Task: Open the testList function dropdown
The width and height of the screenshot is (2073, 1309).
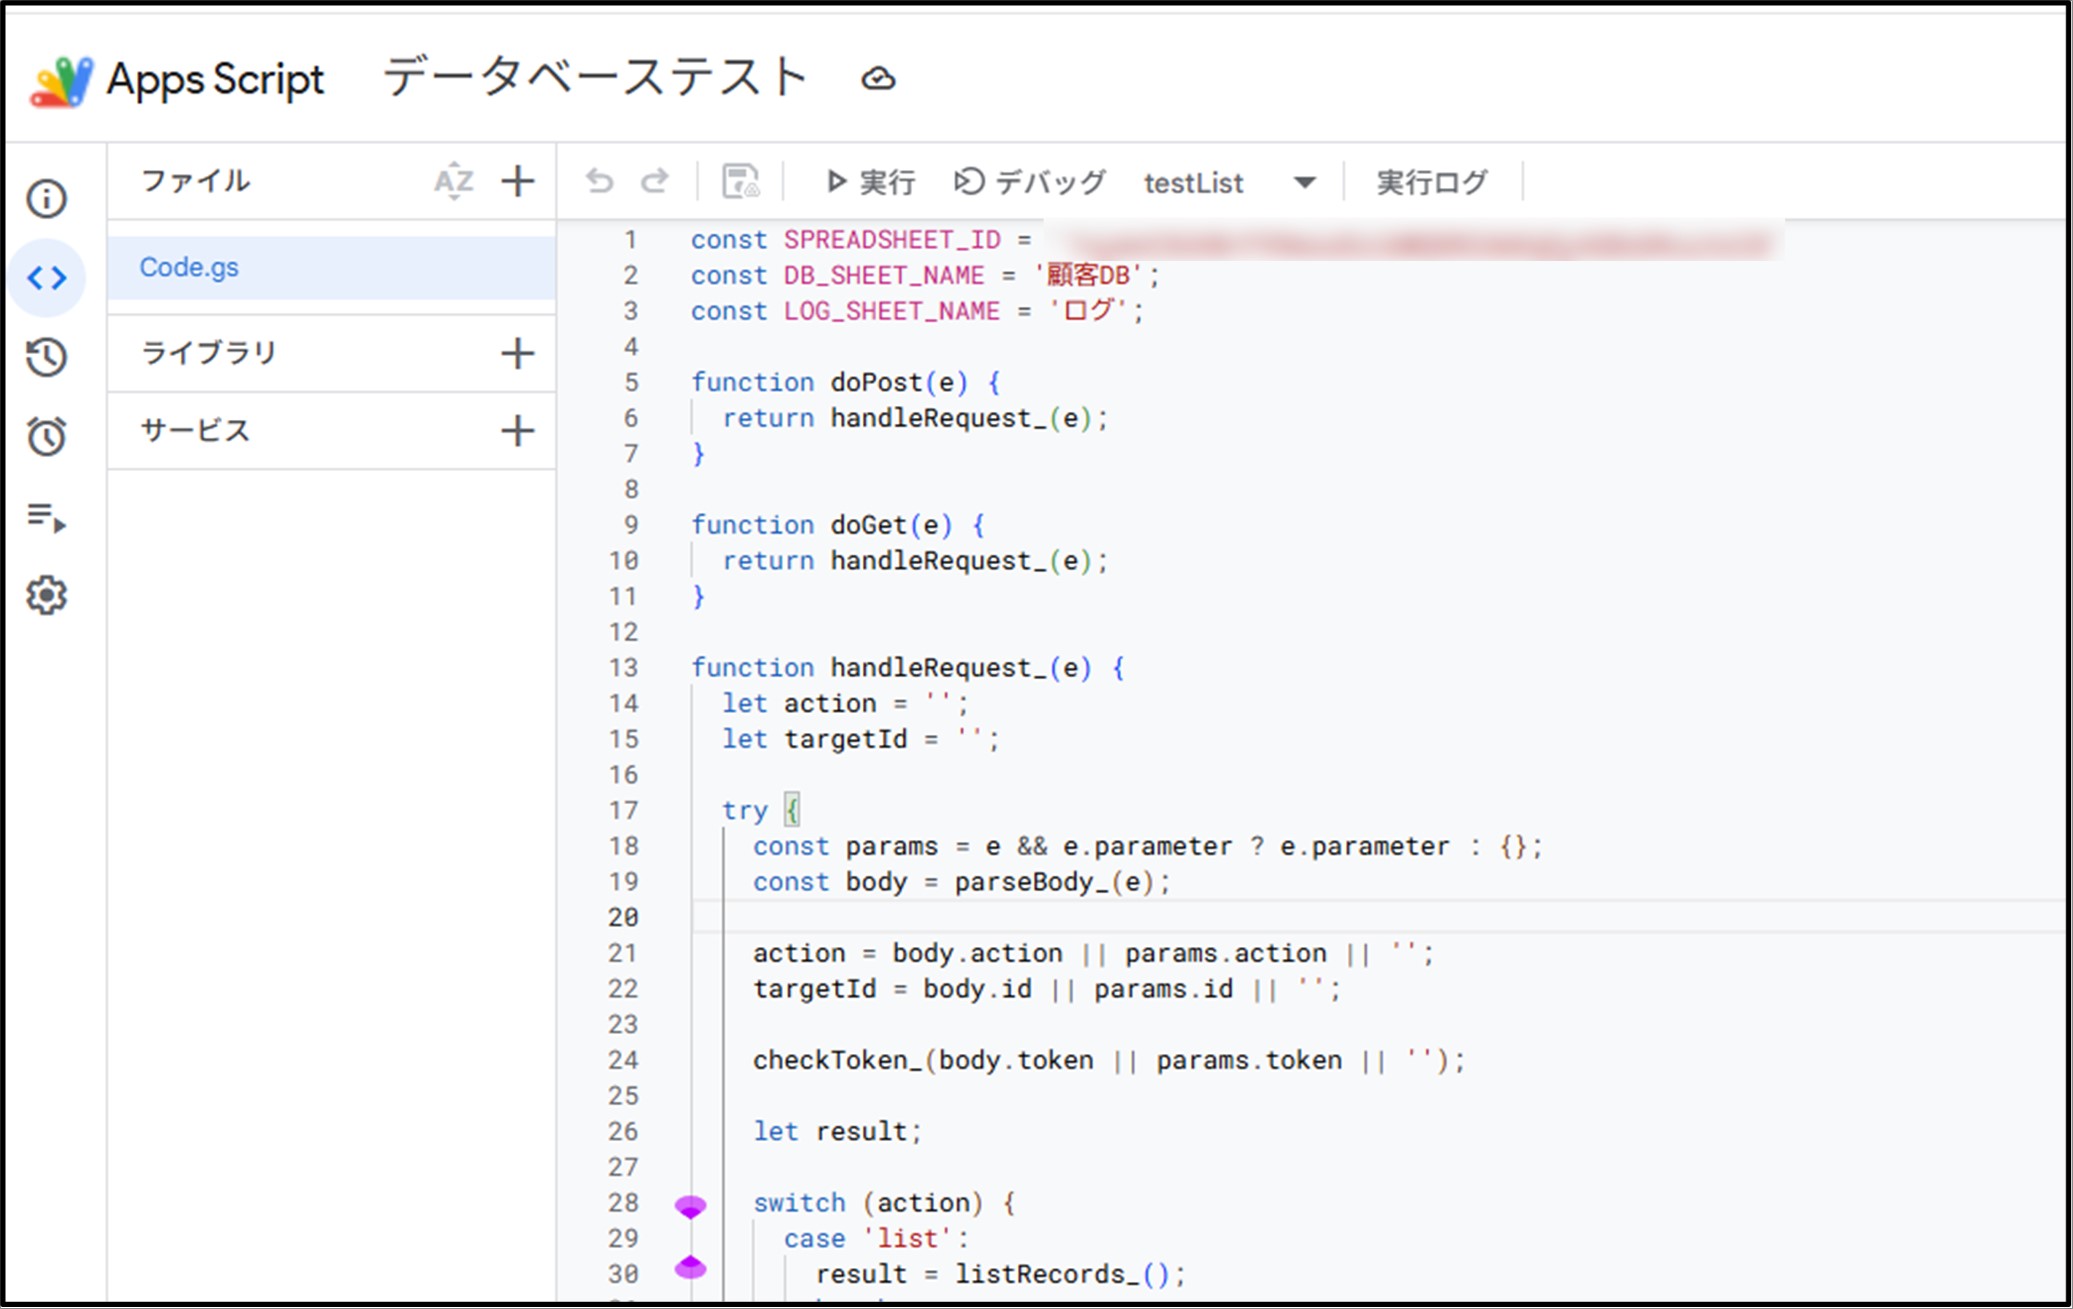Action: click(1229, 183)
